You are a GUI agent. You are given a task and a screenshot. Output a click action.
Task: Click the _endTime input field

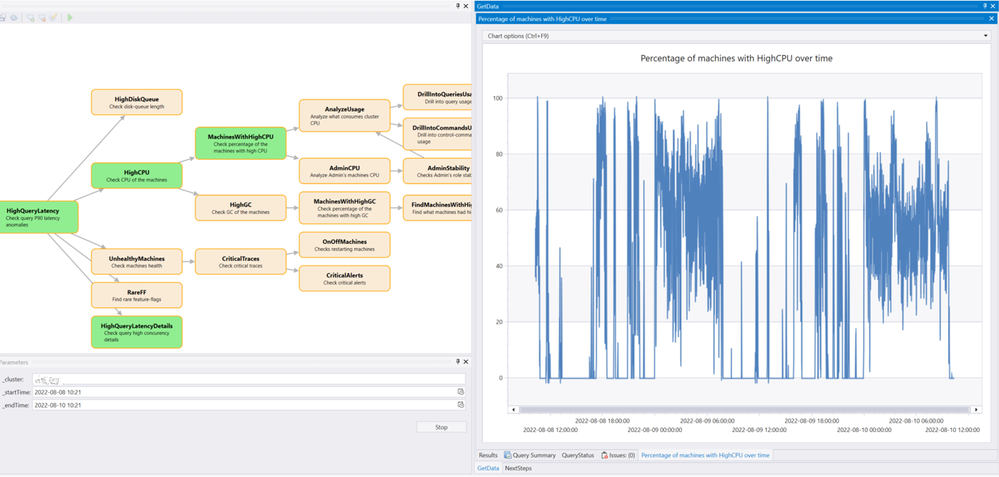point(249,404)
